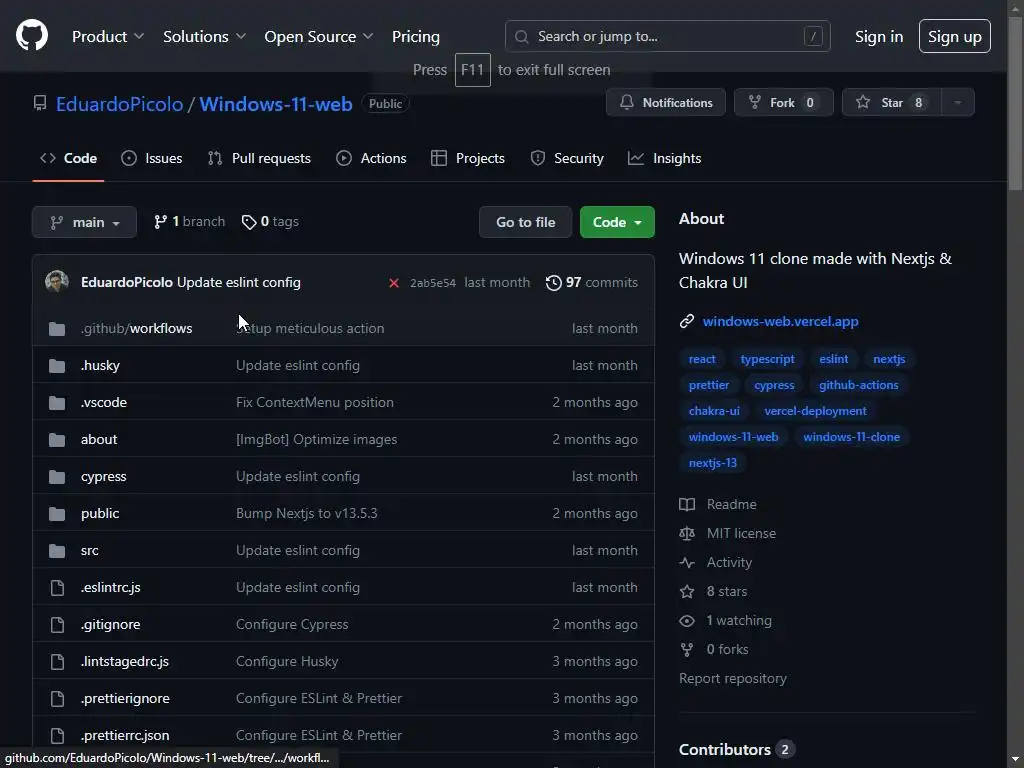
Task: Open the .lintstagedrc.js file
Action: [x=125, y=662]
